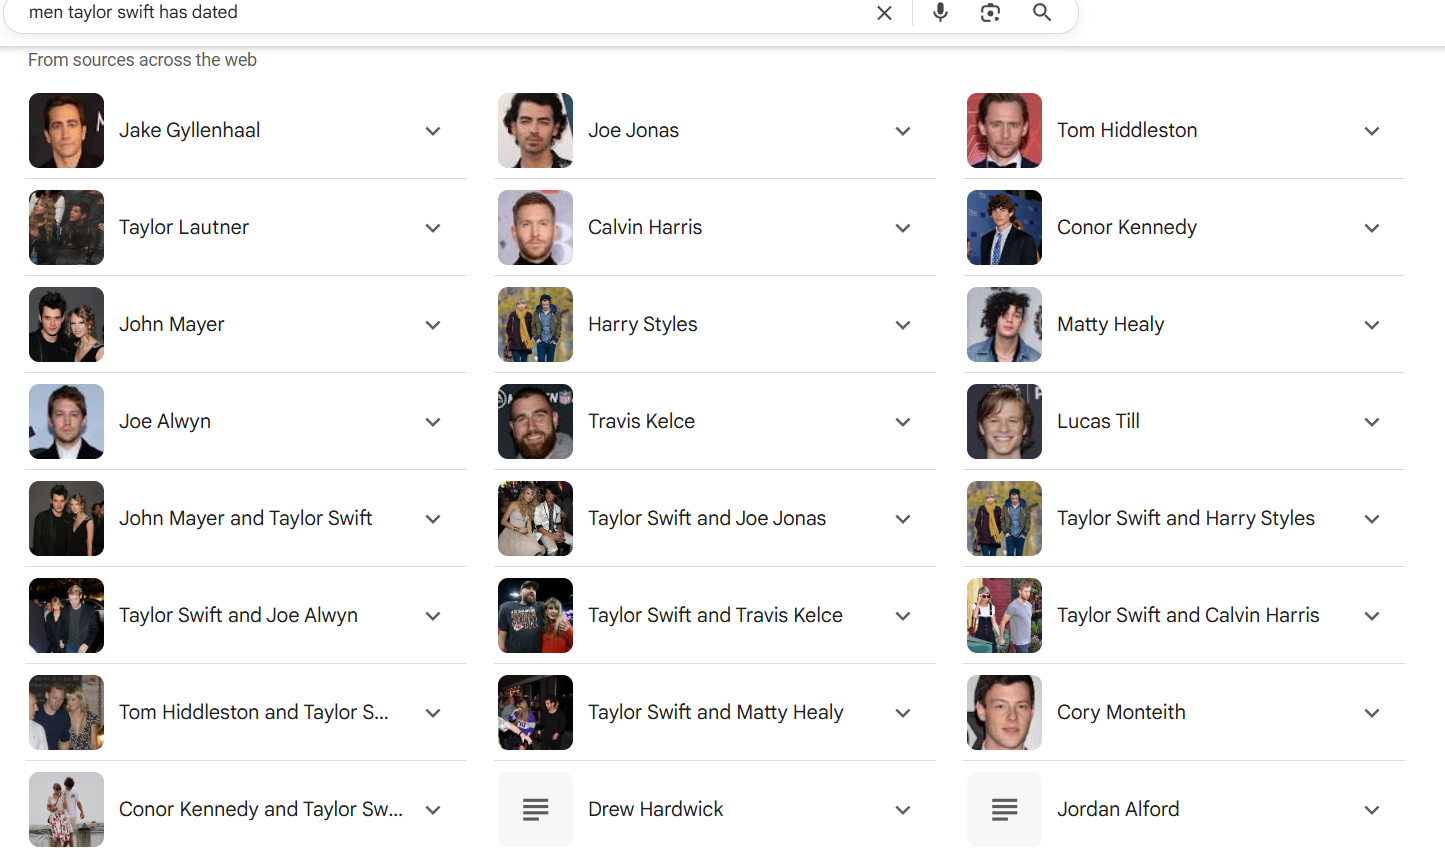Select the 'Cory Monteith' name text
Image resolution: width=1445 pixels, height=864 pixels.
(1121, 712)
